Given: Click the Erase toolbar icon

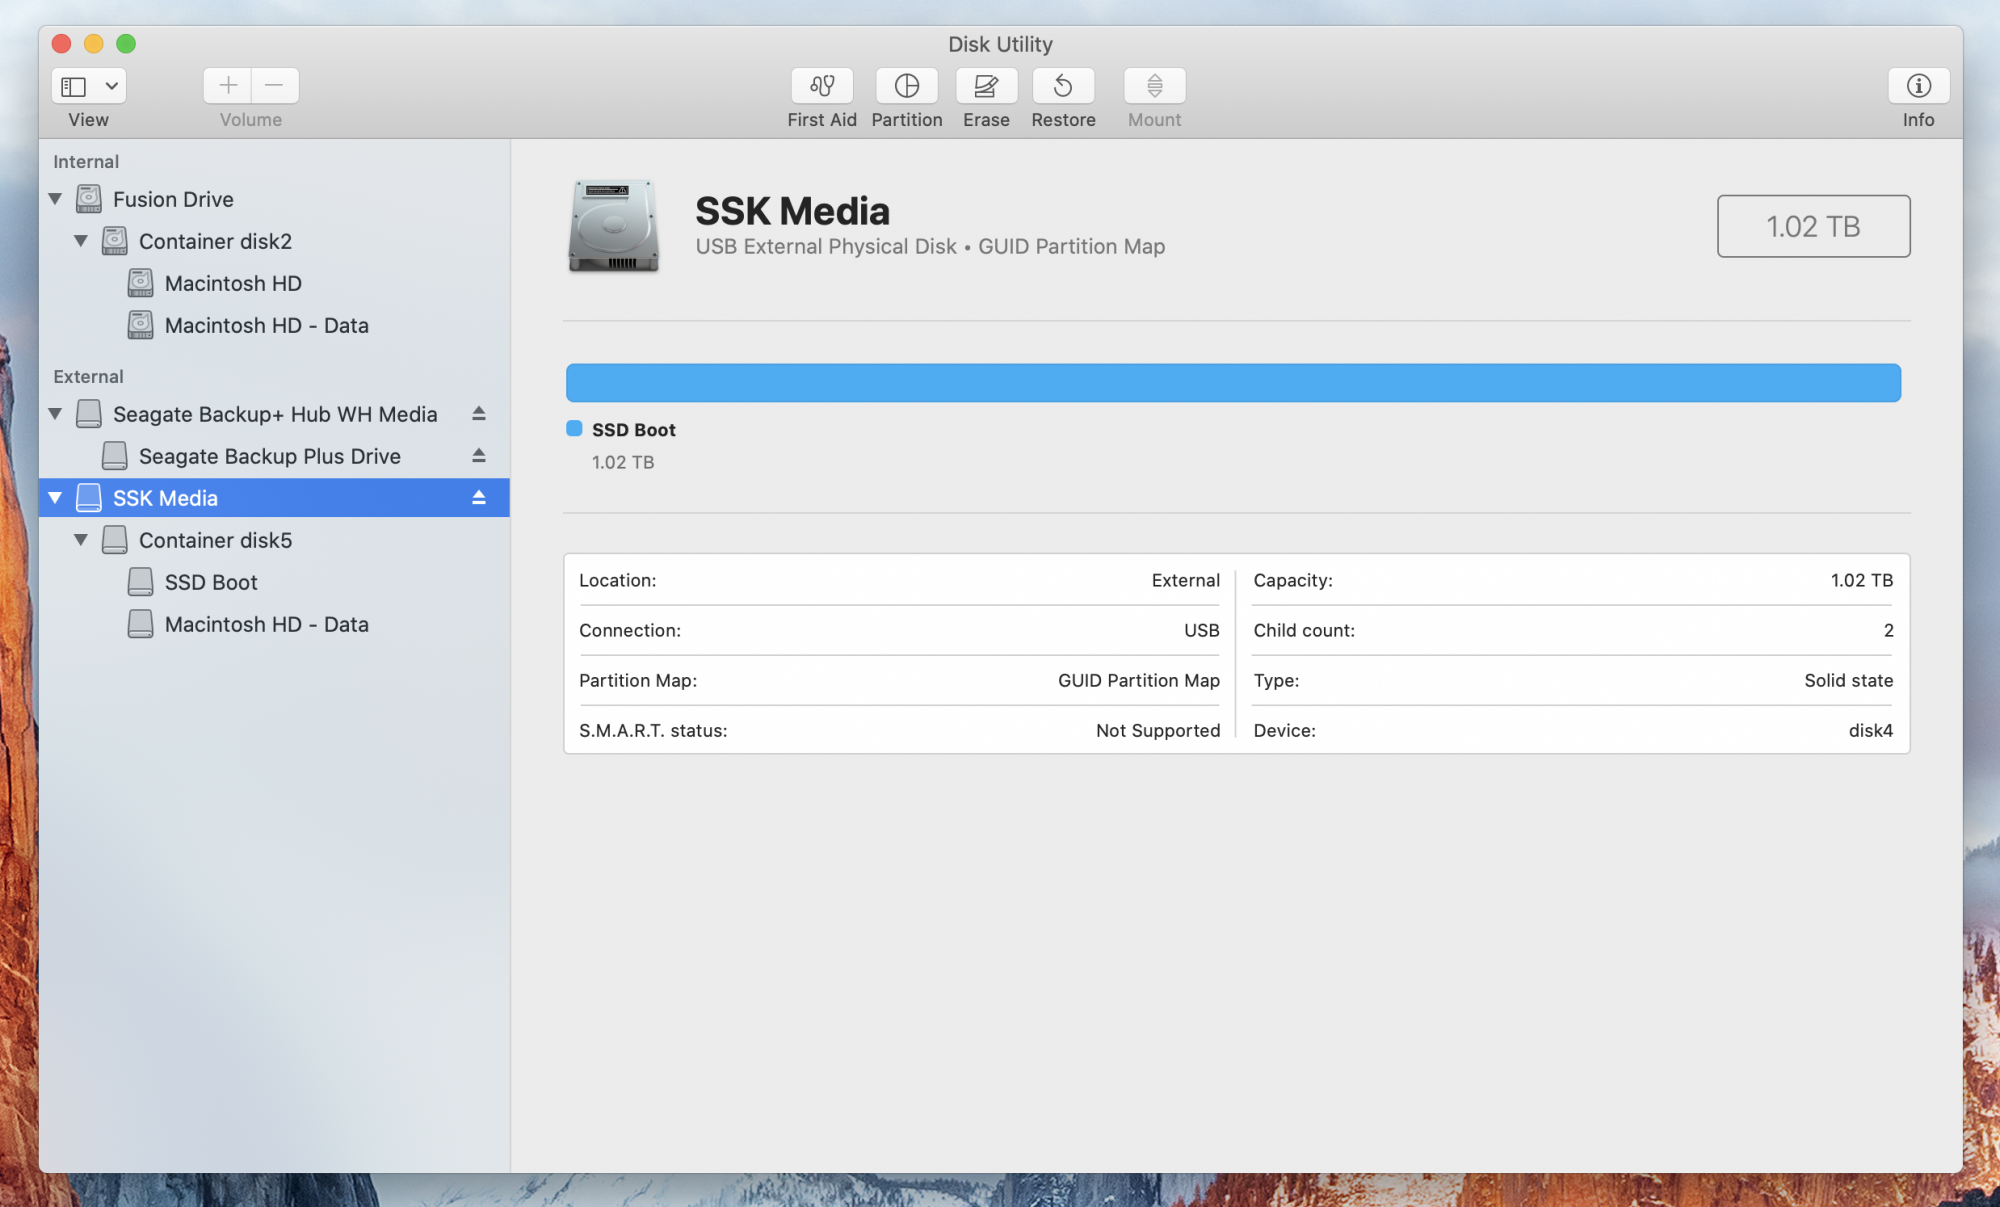Looking at the screenshot, I should click(x=986, y=86).
